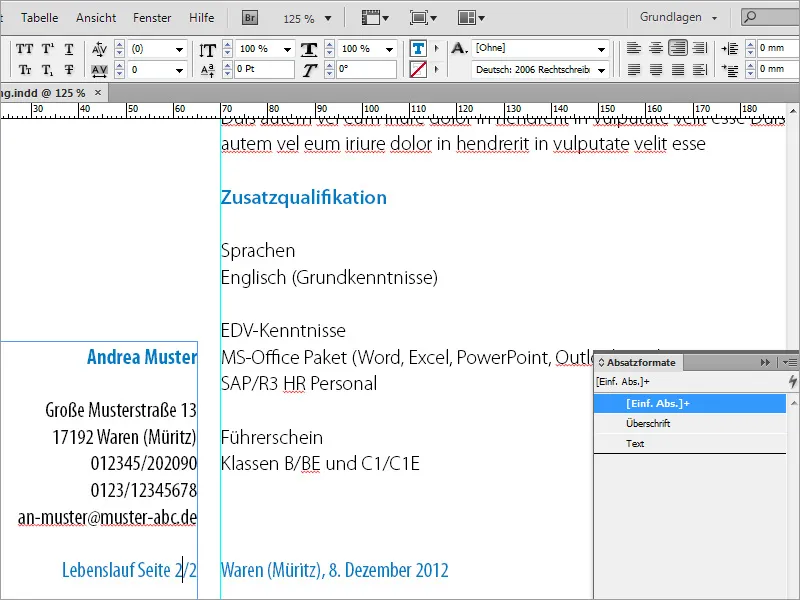Justify with last line aligned left
The image size is (800, 600).
point(634,69)
